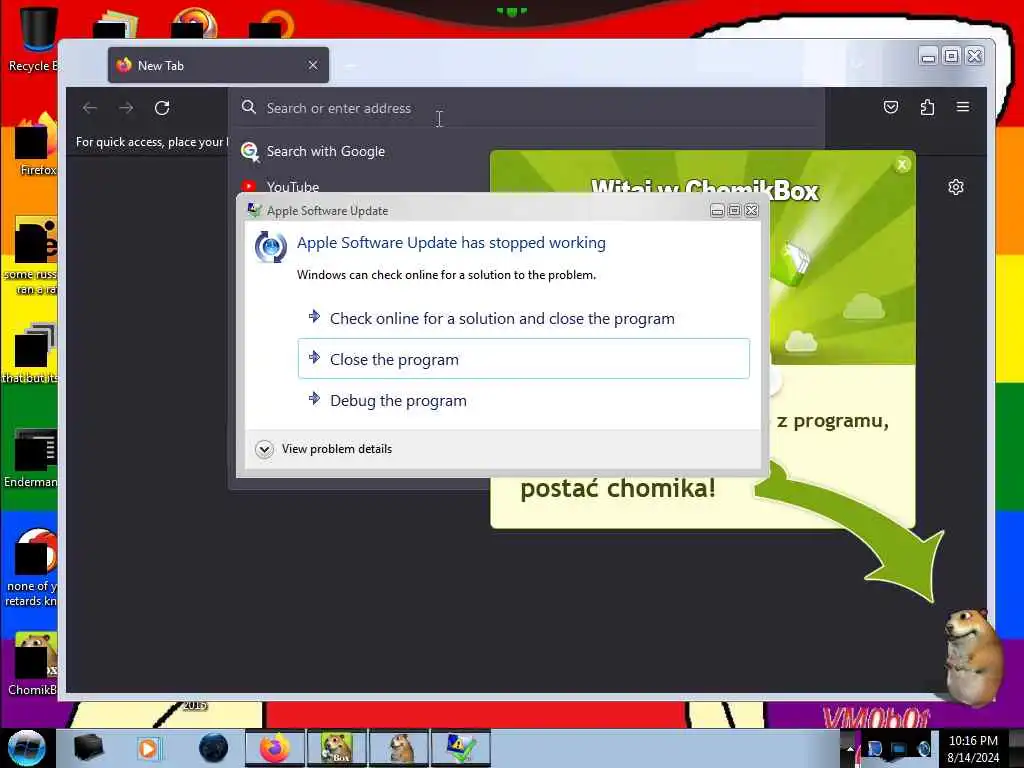Click the system tray volume icon

(x=923, y=749)
